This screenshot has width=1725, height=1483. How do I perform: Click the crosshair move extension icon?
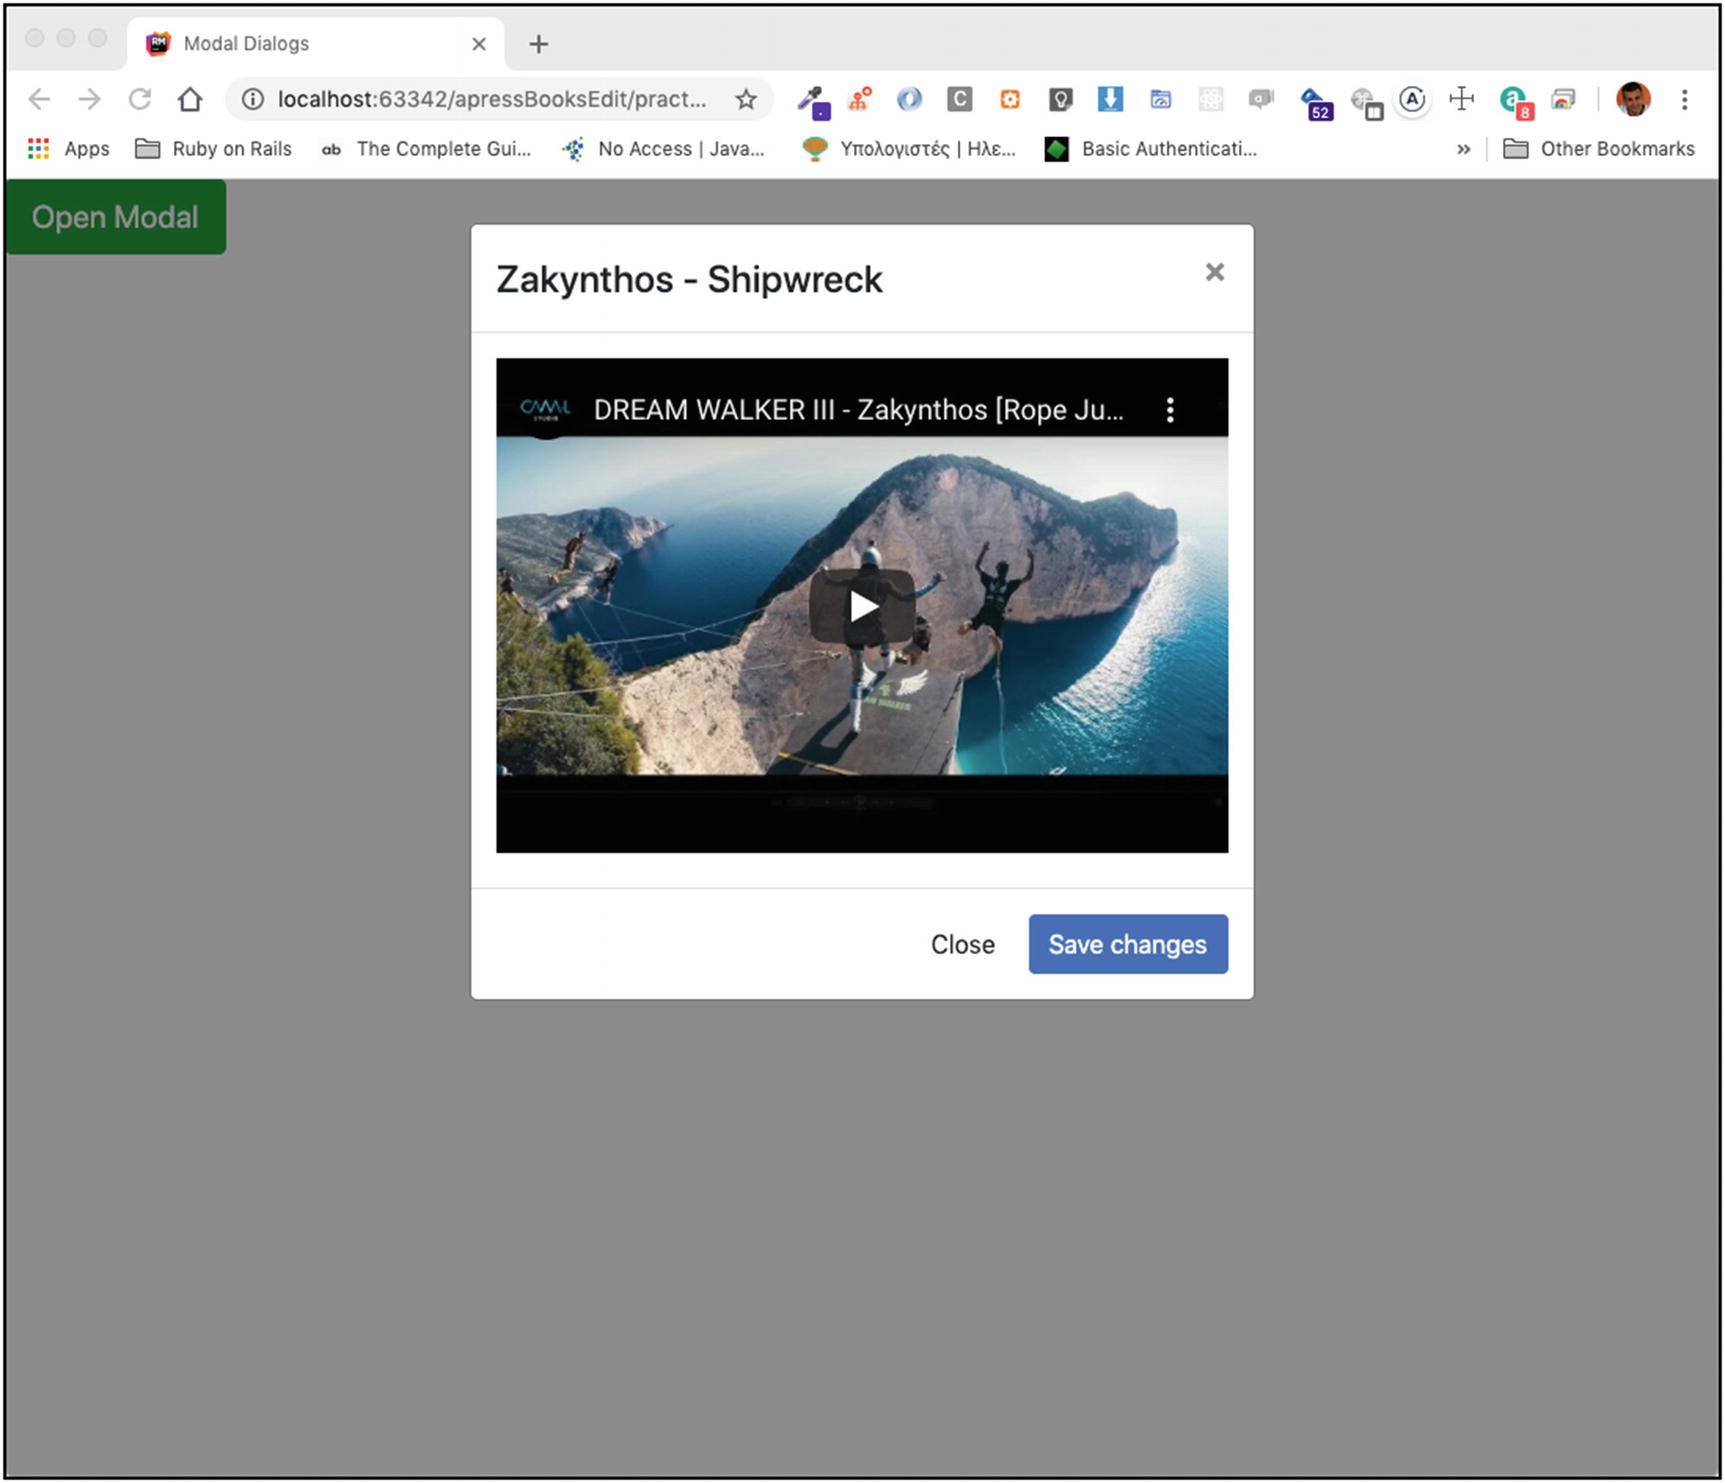[1461, 99]
